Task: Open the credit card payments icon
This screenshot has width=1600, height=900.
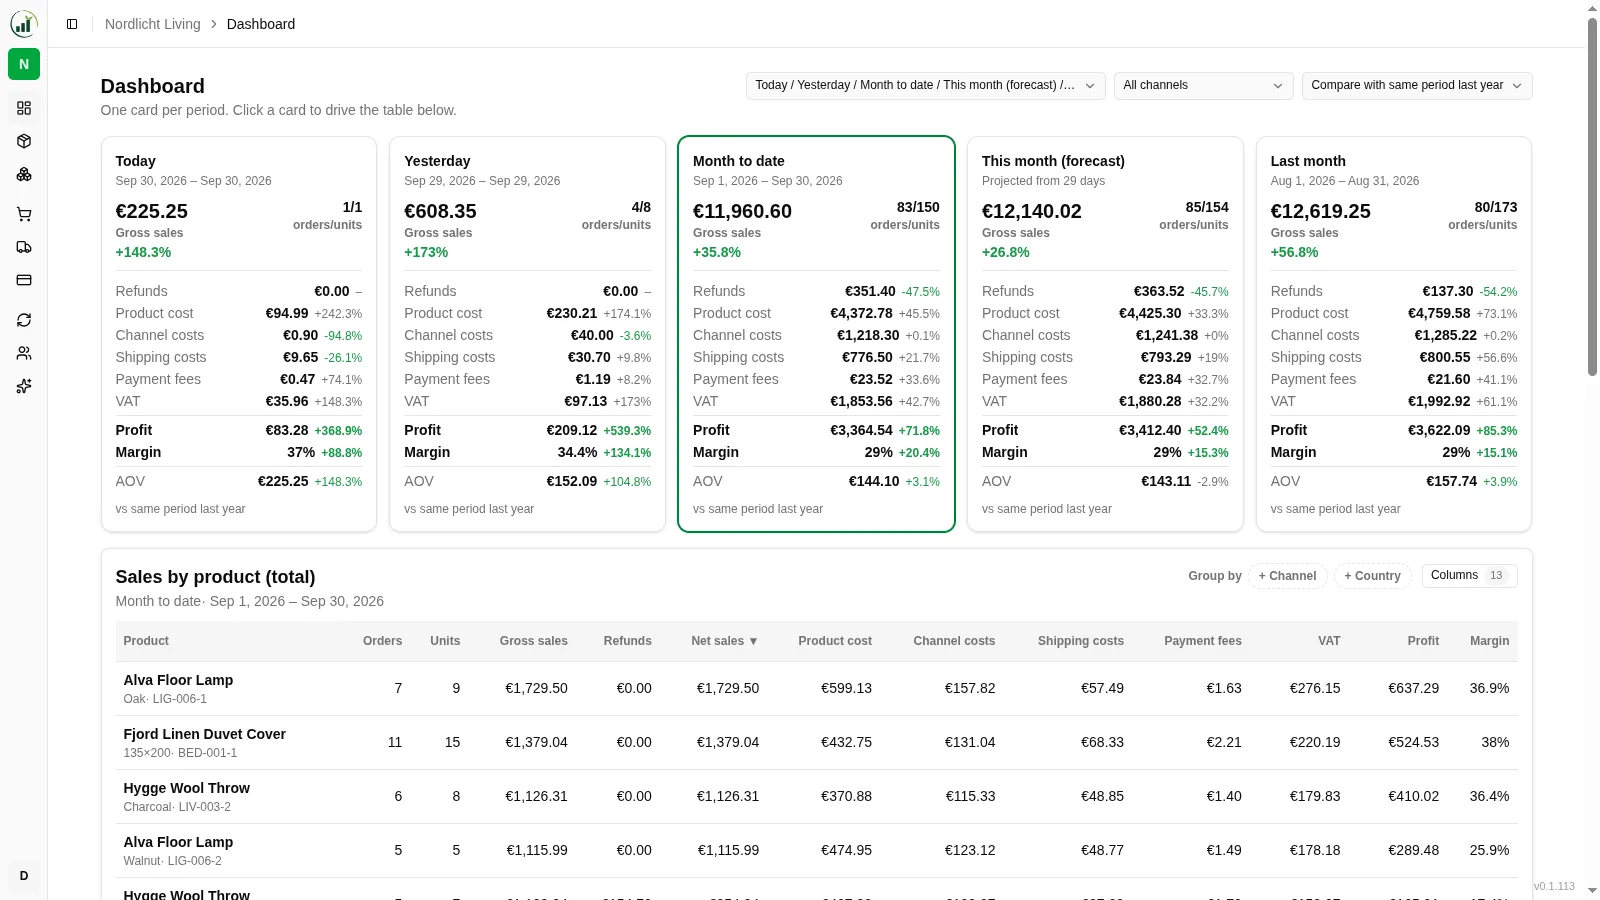Action: pyautogui.click(x=24, y=280)
